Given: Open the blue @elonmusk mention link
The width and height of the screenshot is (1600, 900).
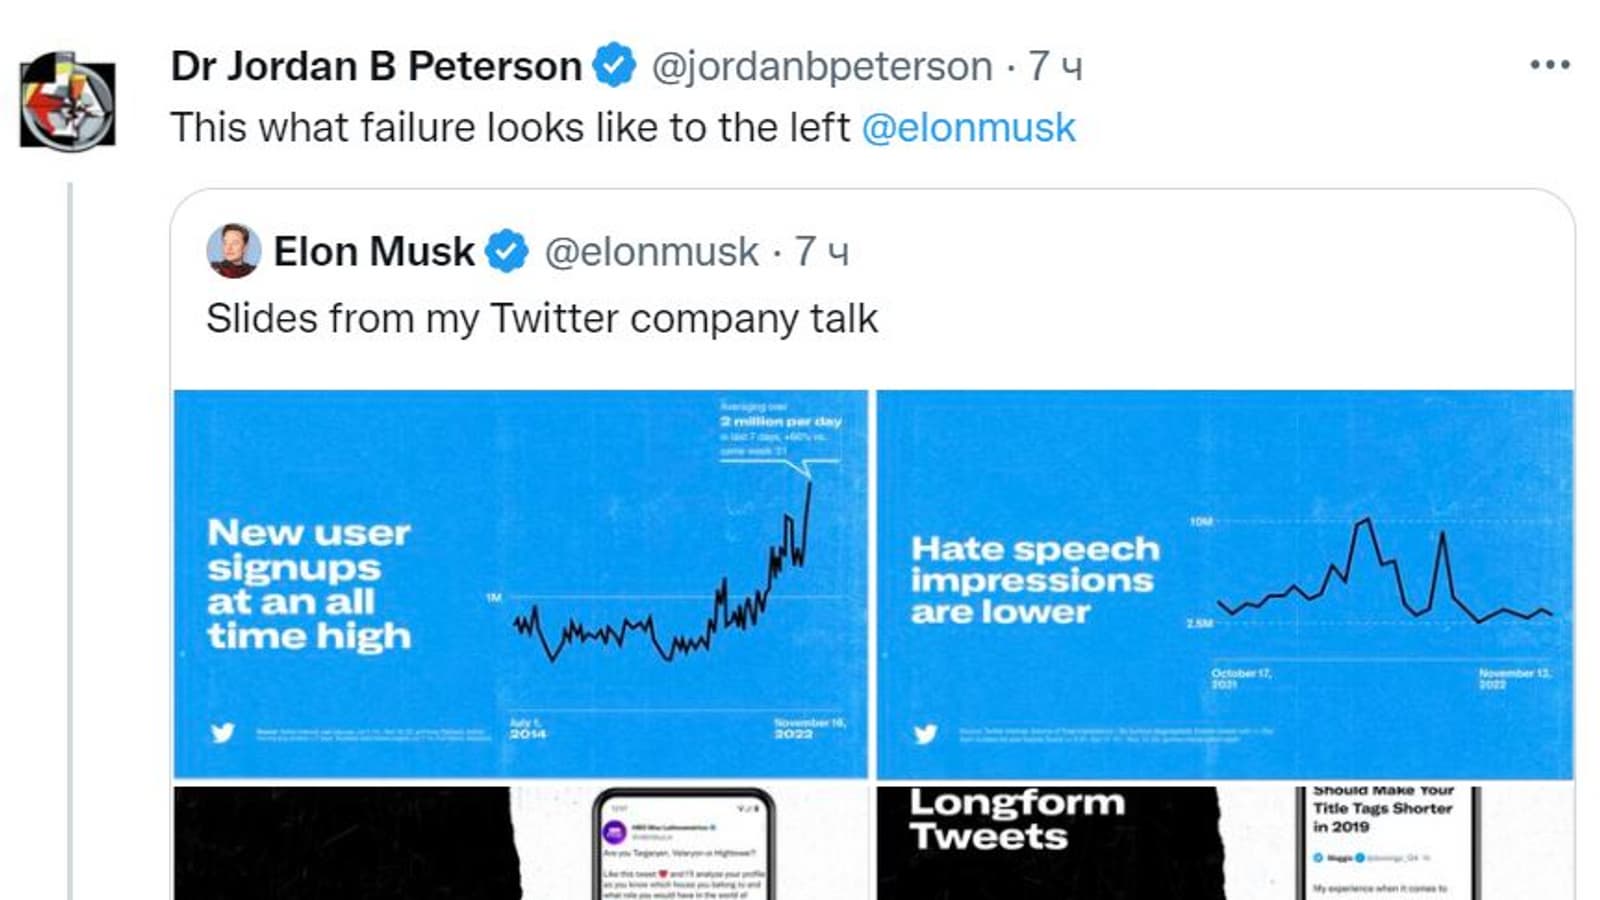Looking at the screenshot, I should [x=968, y=128].
